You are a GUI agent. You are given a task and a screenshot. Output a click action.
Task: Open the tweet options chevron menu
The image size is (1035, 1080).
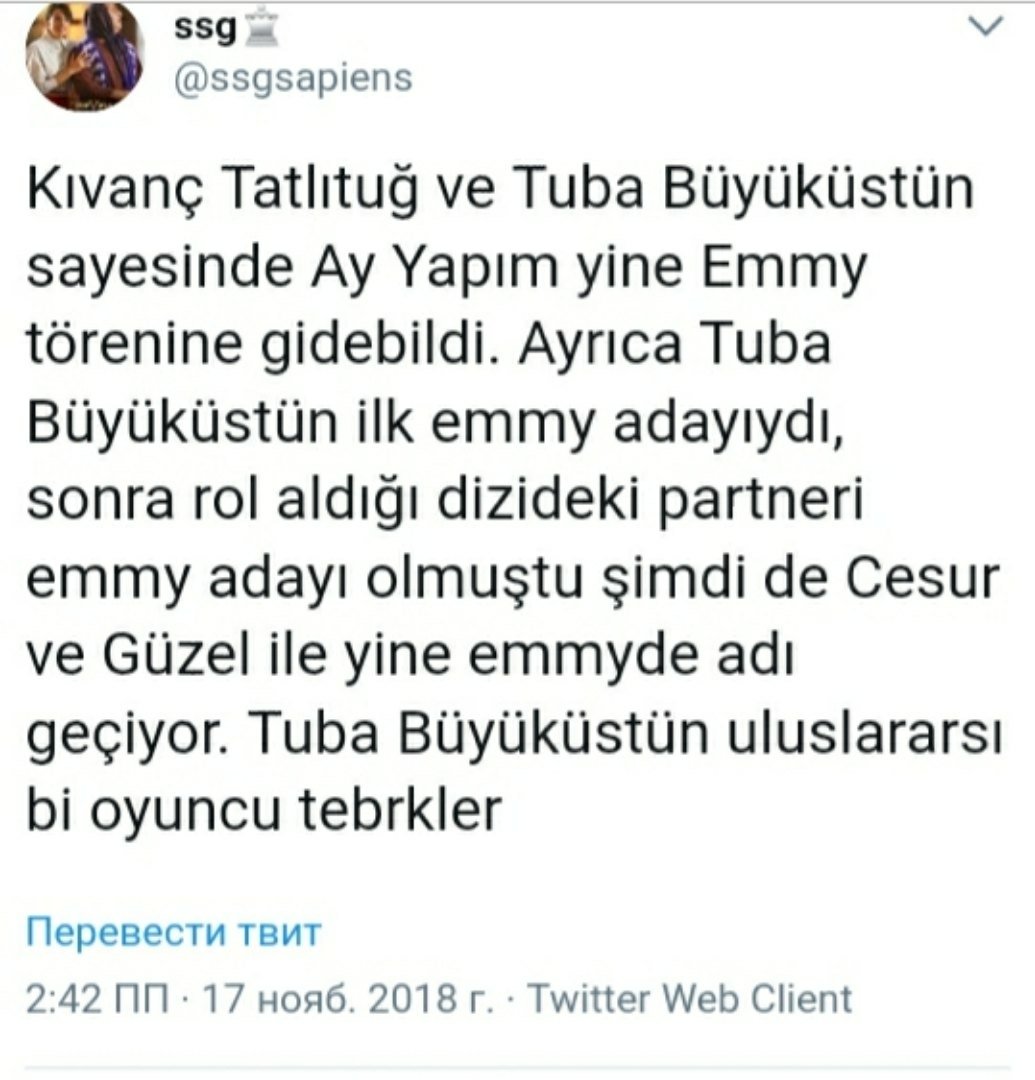(985, 26)
